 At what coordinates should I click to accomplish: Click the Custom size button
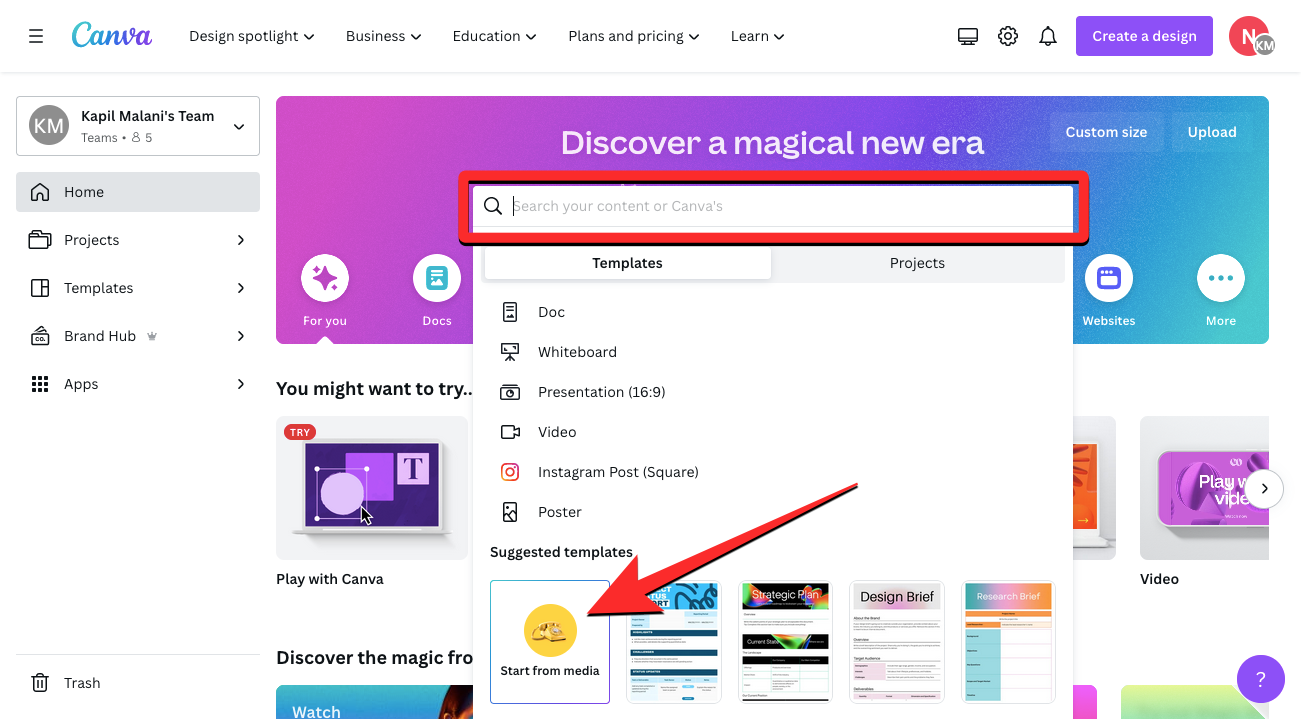pos(1106,132)
